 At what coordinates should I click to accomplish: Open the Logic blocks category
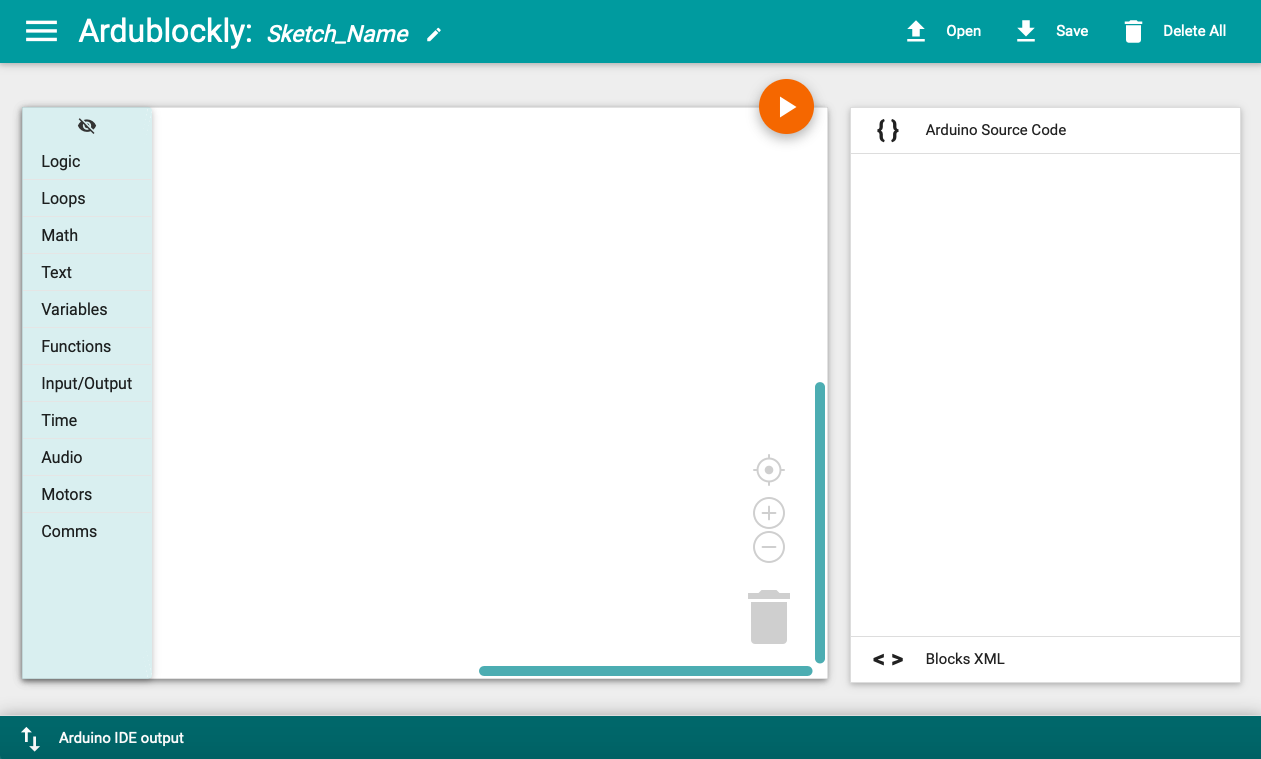coord(61,161)
